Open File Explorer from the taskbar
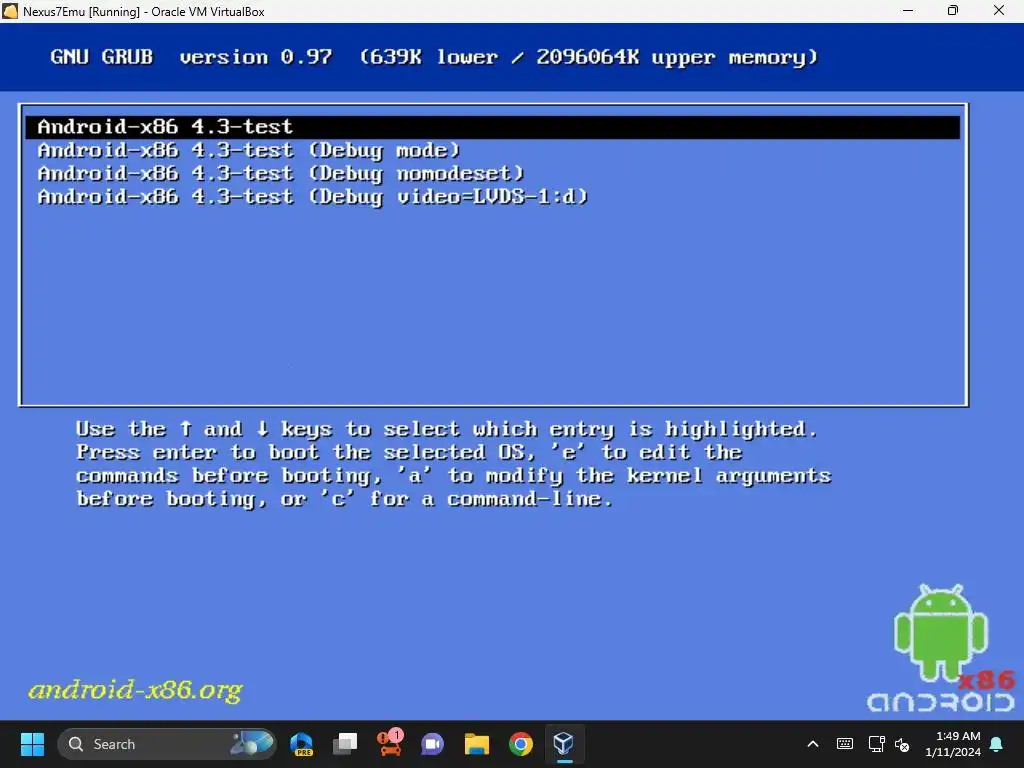This screenshot has width=1024, height=768. tap(477, 744)
